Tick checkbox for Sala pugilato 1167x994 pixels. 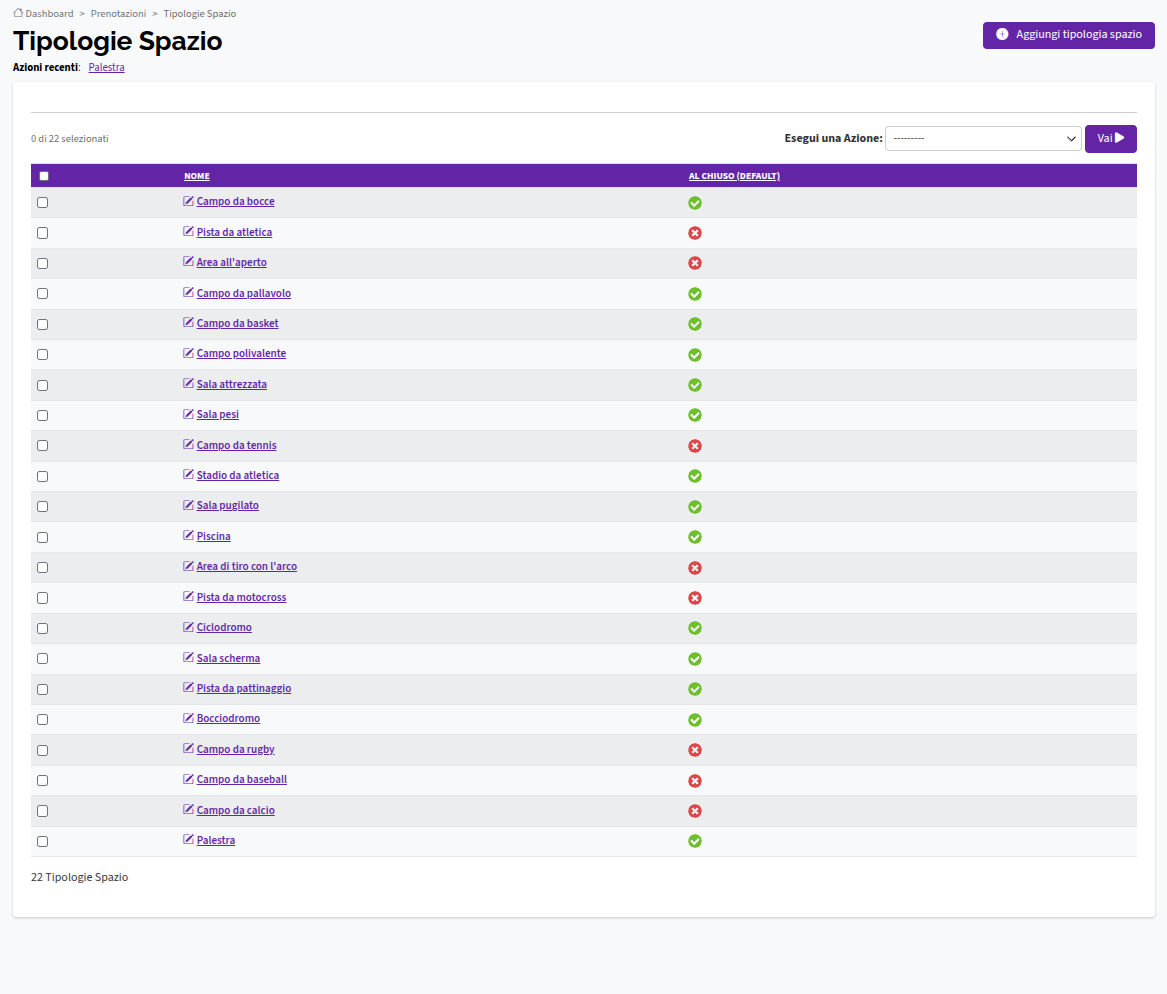point(42,507)
